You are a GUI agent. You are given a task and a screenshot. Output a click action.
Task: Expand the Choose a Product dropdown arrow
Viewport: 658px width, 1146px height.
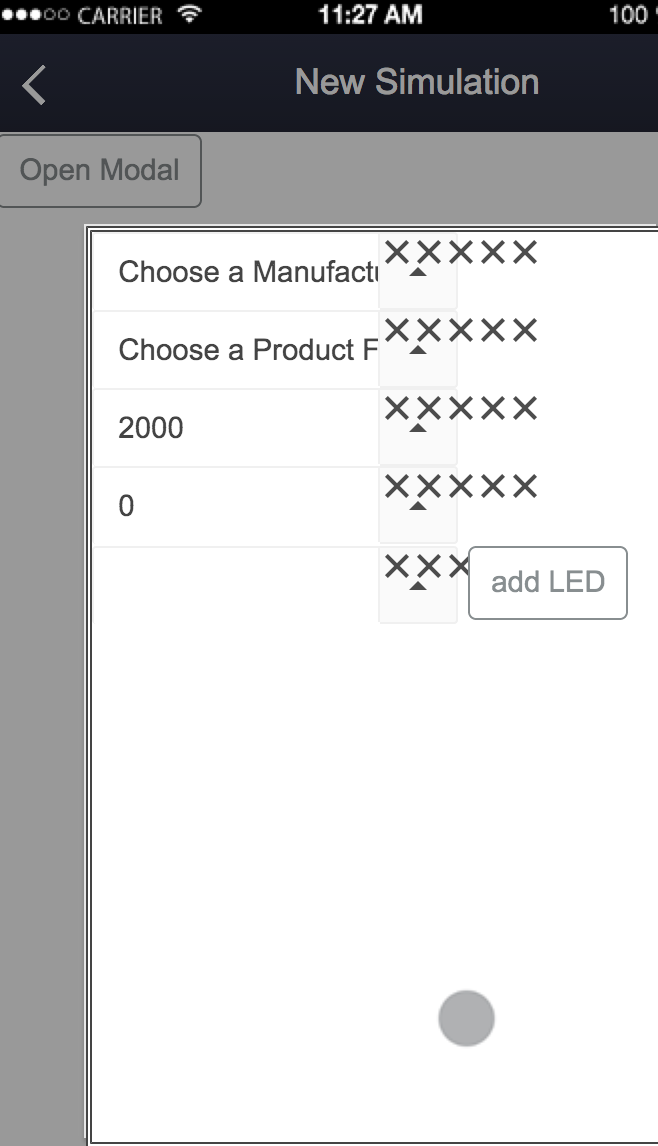click(418, 351)
